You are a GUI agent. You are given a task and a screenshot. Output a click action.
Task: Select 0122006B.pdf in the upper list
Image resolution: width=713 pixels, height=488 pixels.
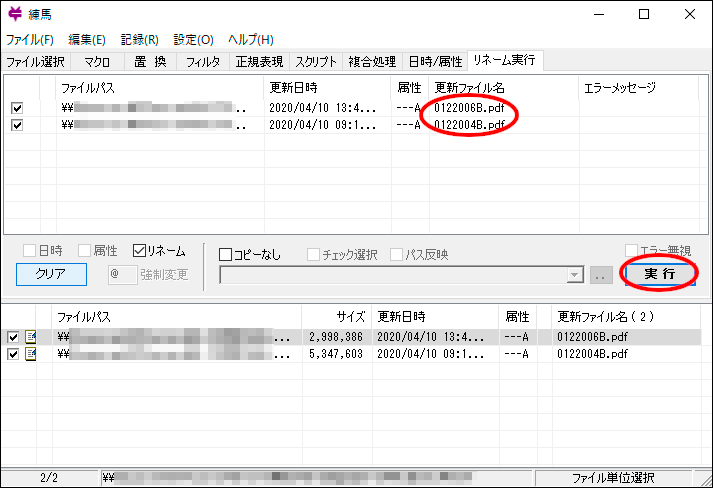[x=469, y=108]
